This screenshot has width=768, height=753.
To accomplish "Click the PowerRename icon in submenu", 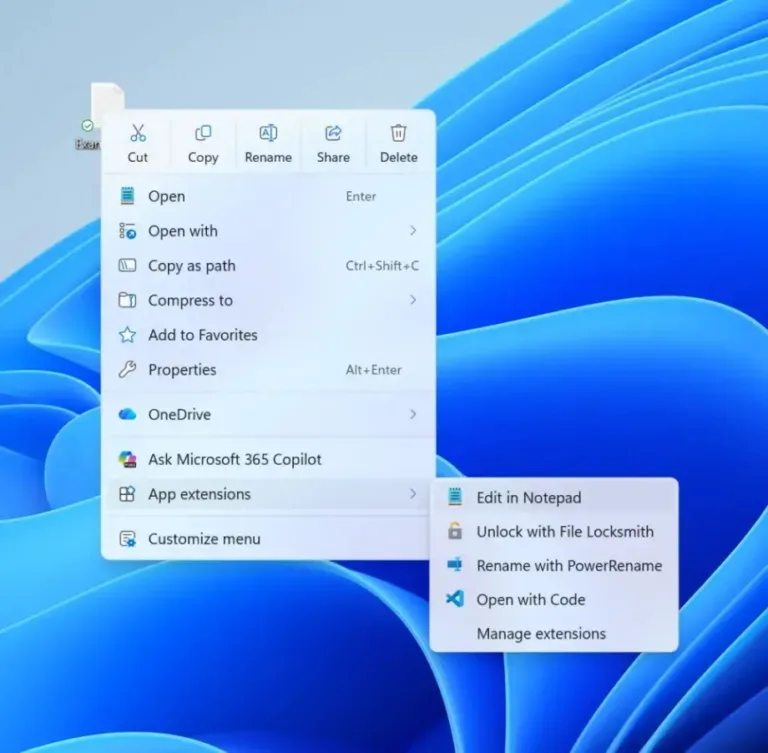I will 455,565.
